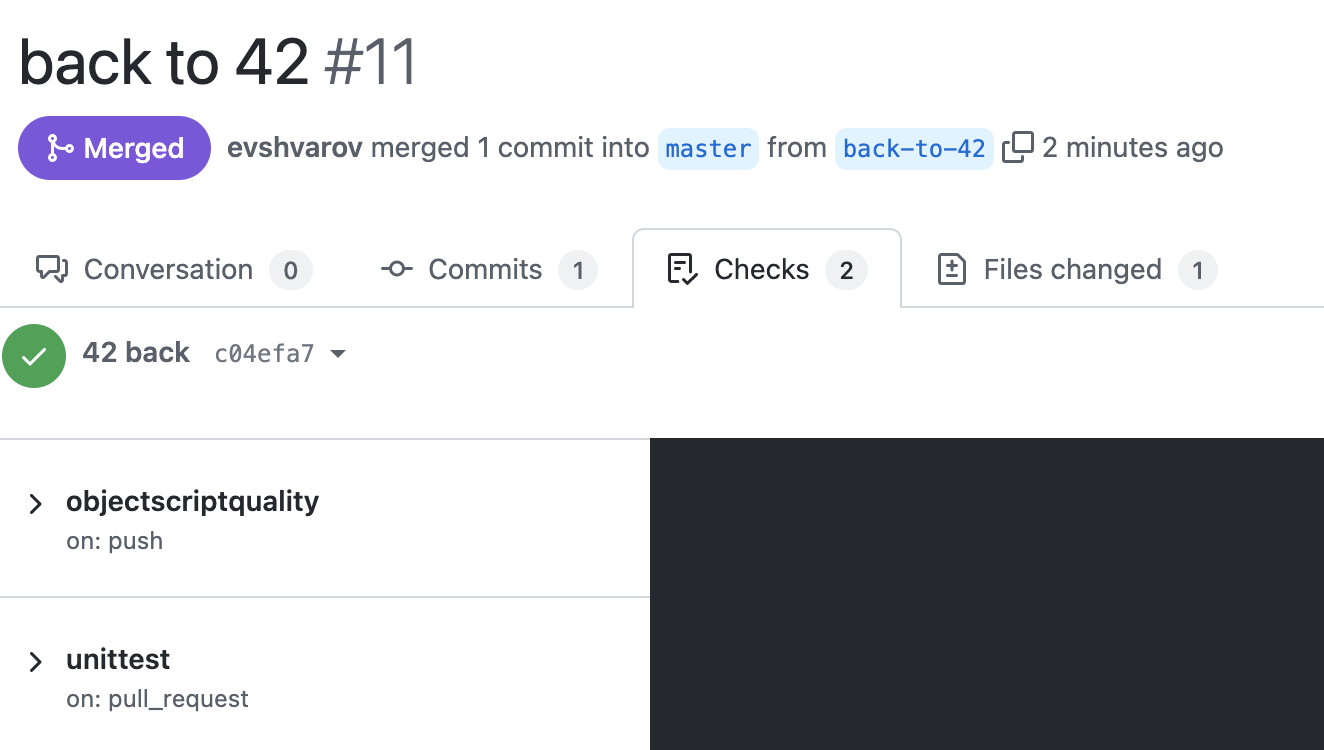Expand the objectscriptquality check chevron
The image size is (1324, 750).
36,503
